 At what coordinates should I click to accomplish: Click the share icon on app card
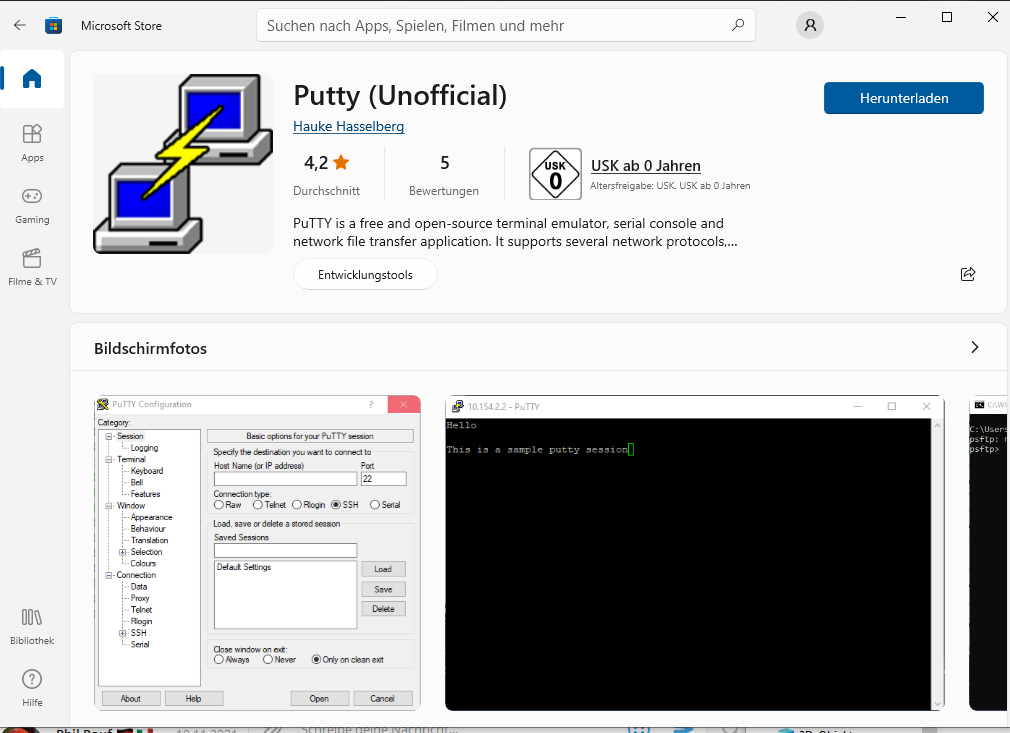point(967,274)
